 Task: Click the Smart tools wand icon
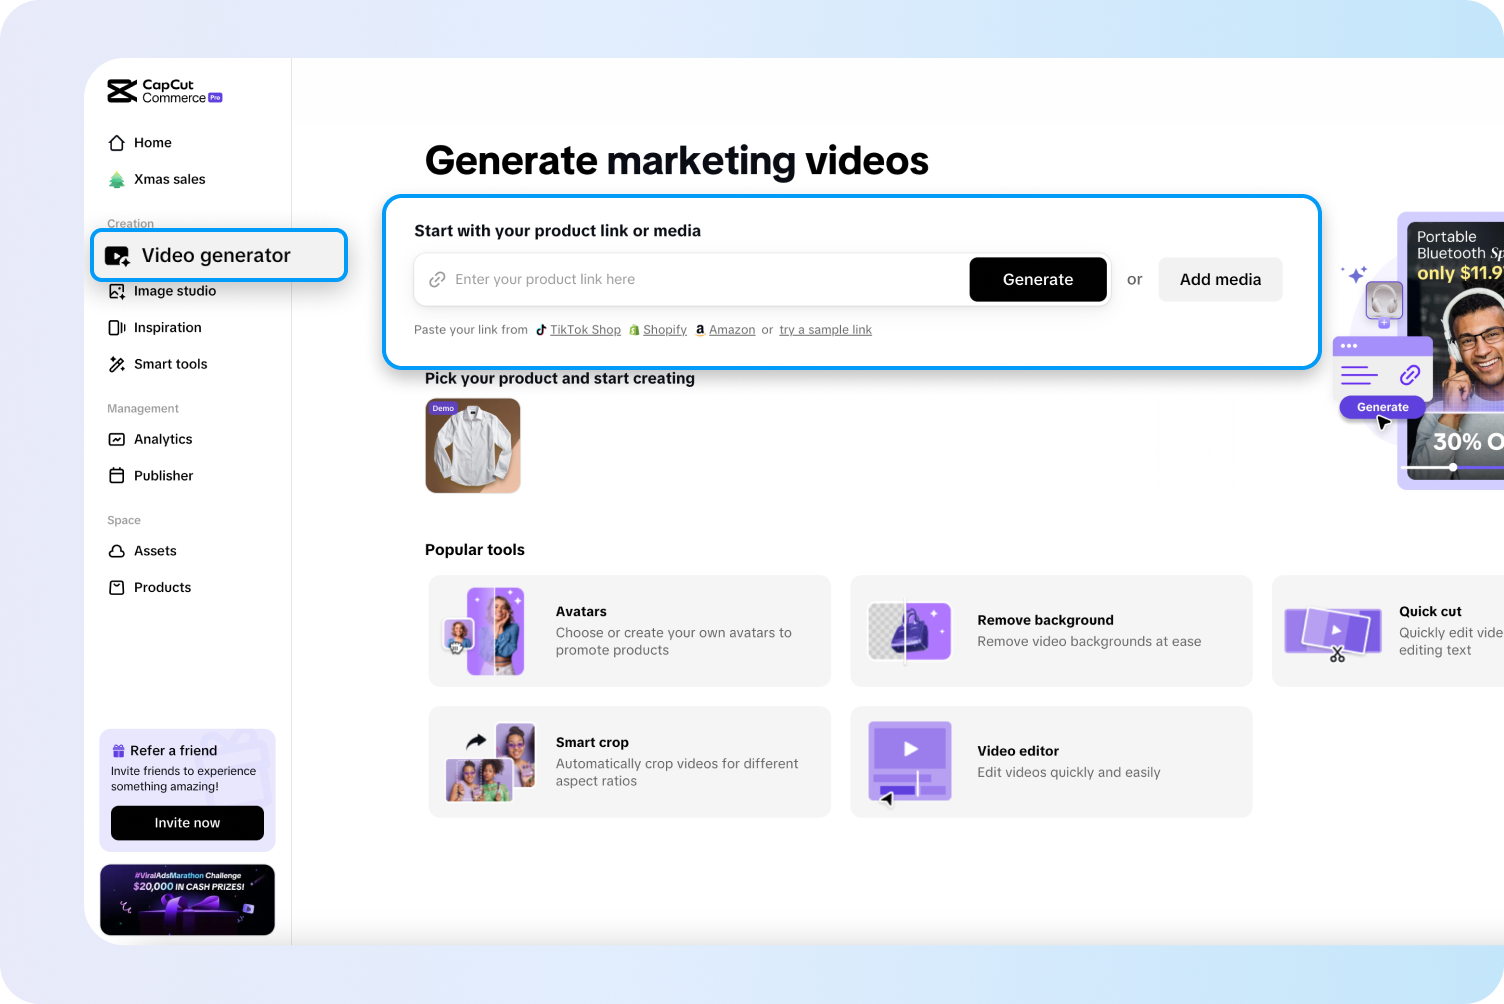[x=117, y=364]
